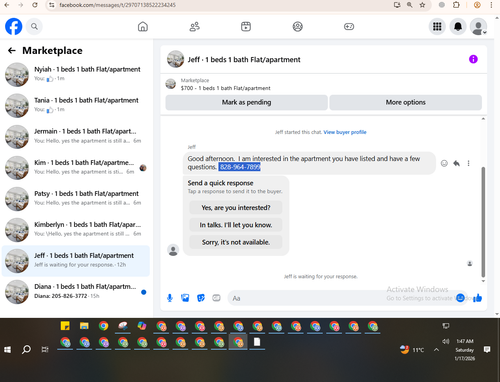Click the address bar URL
Viewport: 500px width, 382px height.
(117, 5)
